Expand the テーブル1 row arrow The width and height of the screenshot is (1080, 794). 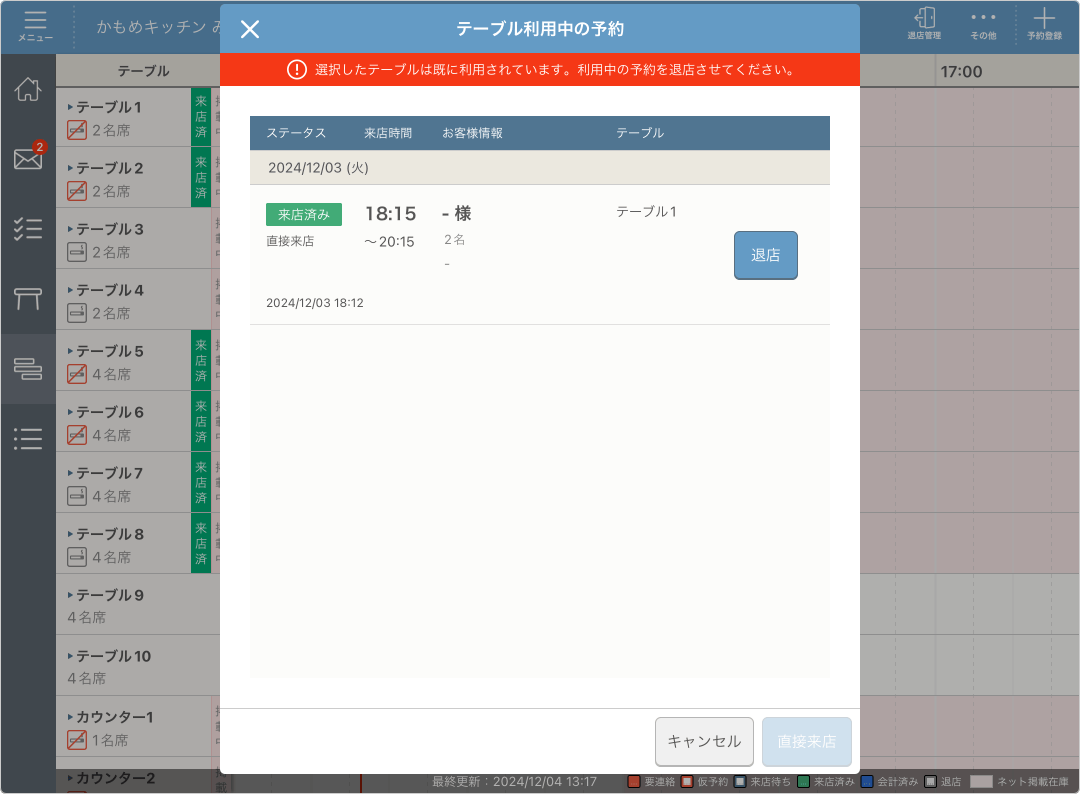pyautogui.click(x=70, y=107)
